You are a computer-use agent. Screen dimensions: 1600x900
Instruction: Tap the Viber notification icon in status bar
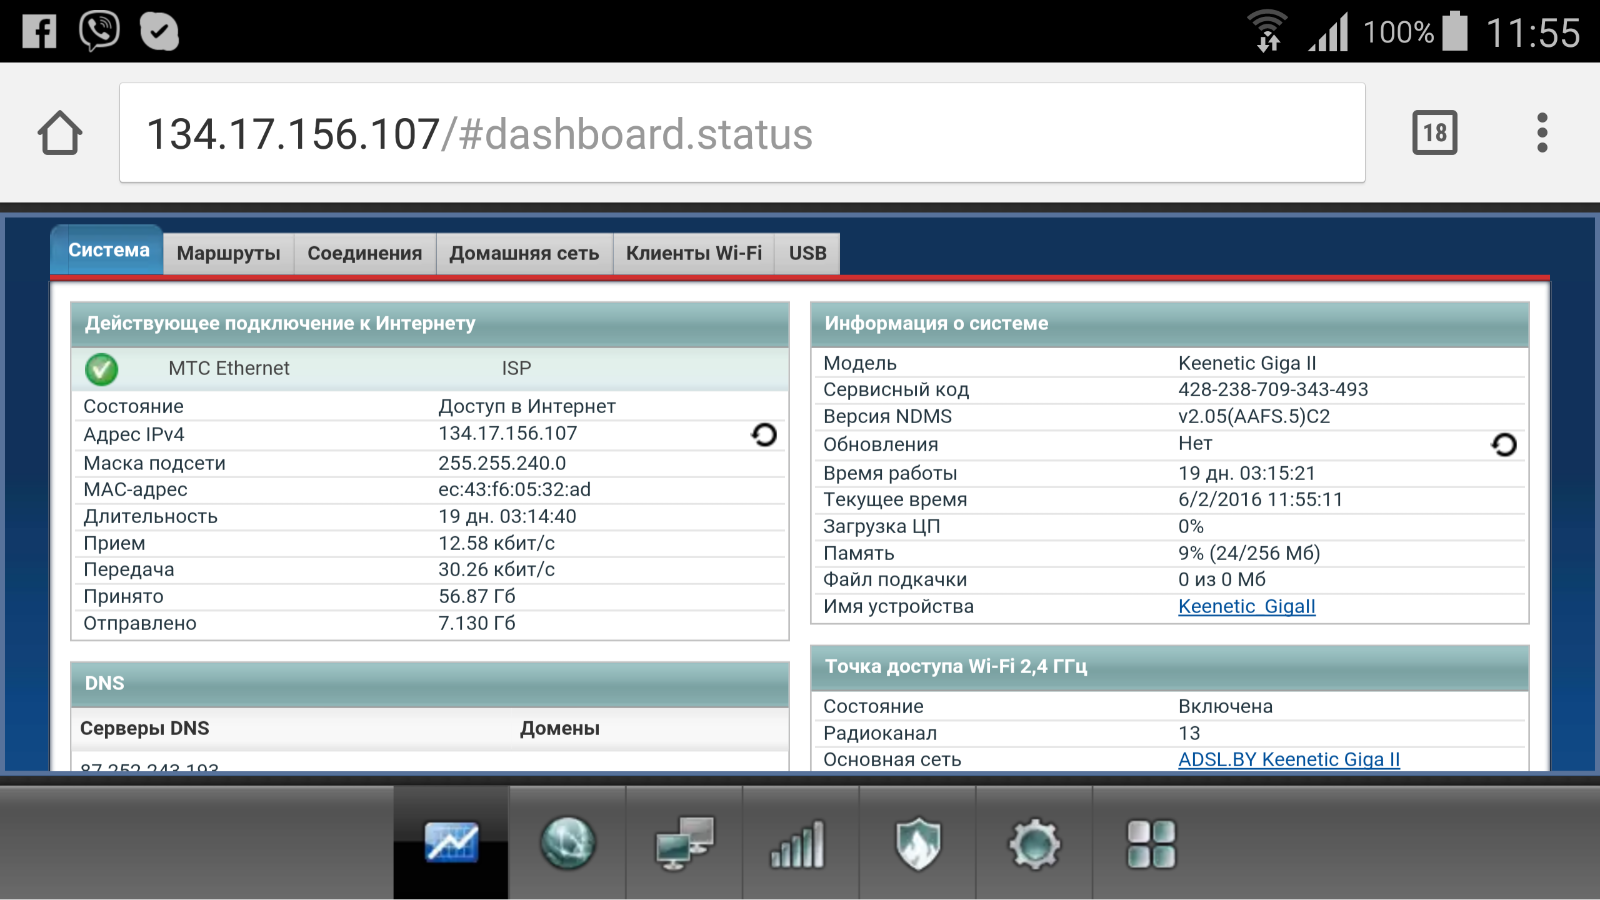[x=99, y=31]
